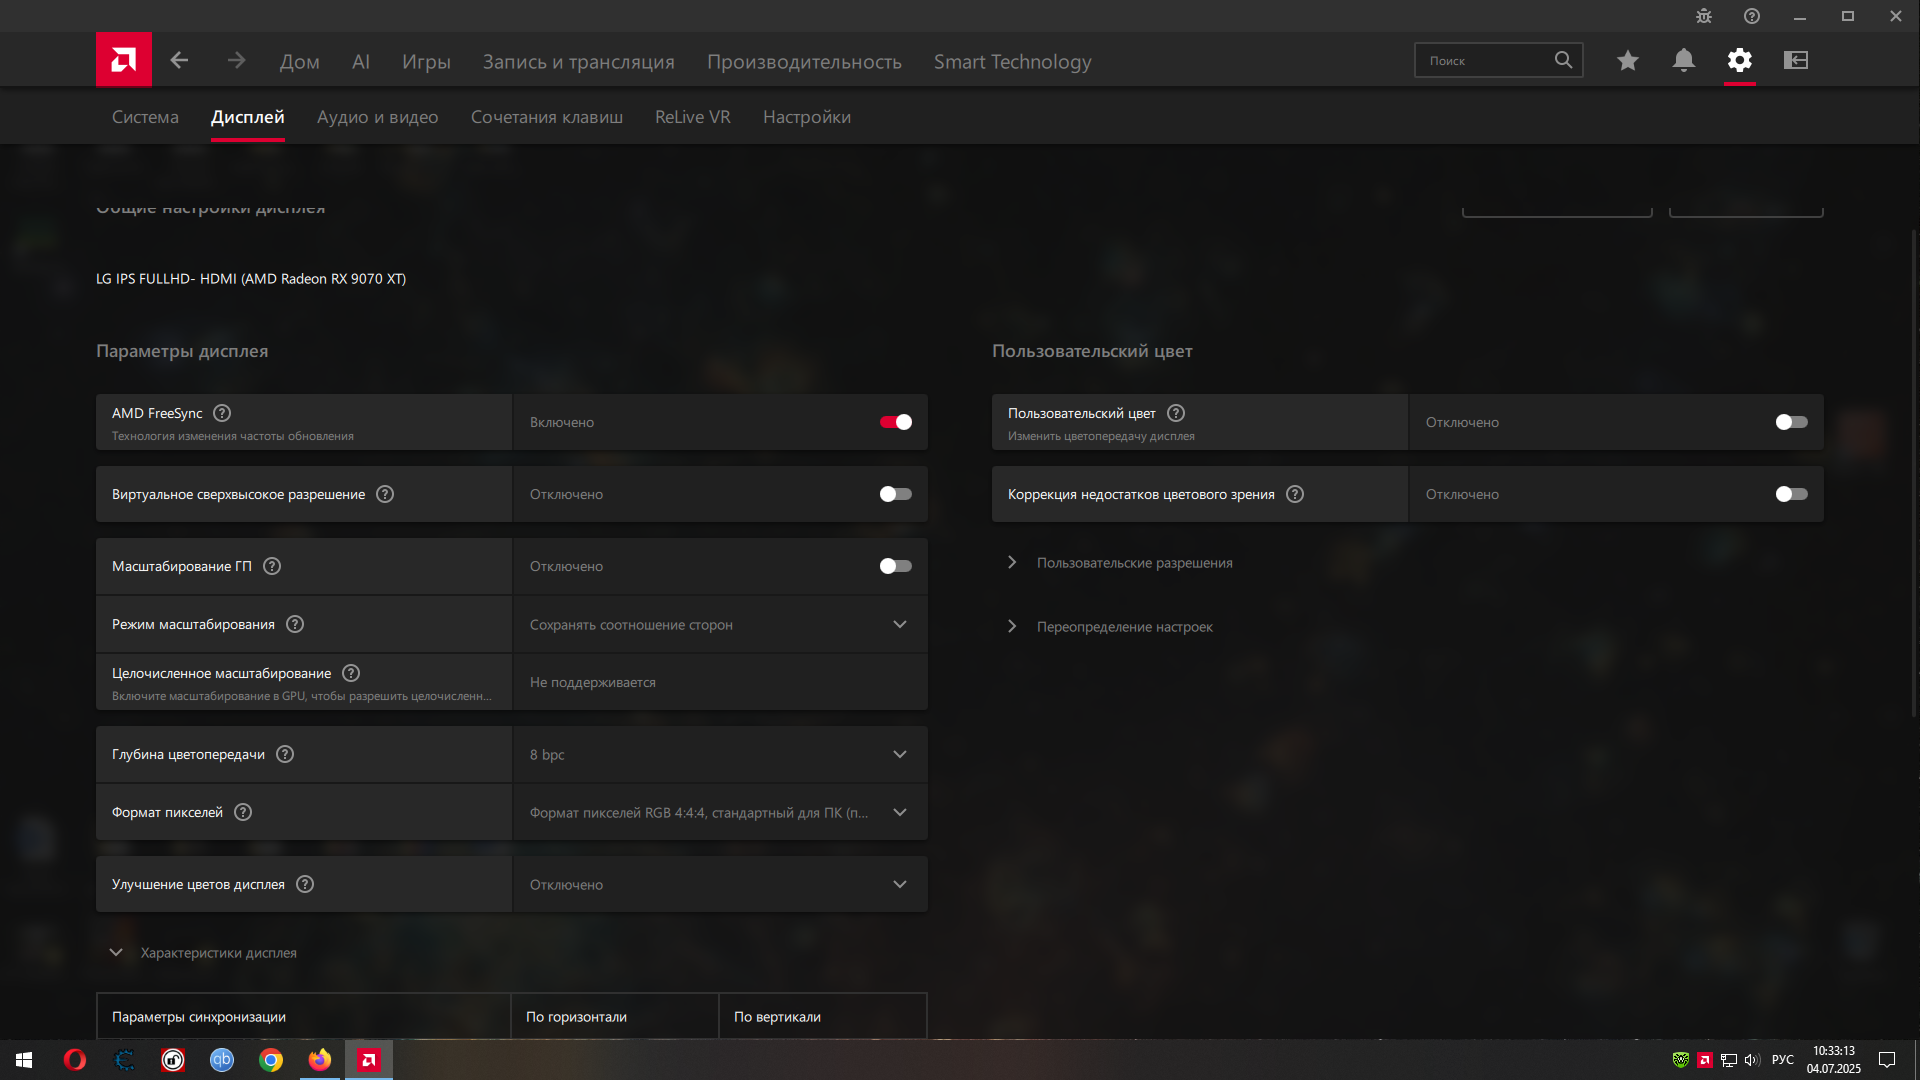The width and height of the screenshot is (1920, 1080).
Task: Show AMD FreeSync help tooltip icon
Action: point(222,413)
